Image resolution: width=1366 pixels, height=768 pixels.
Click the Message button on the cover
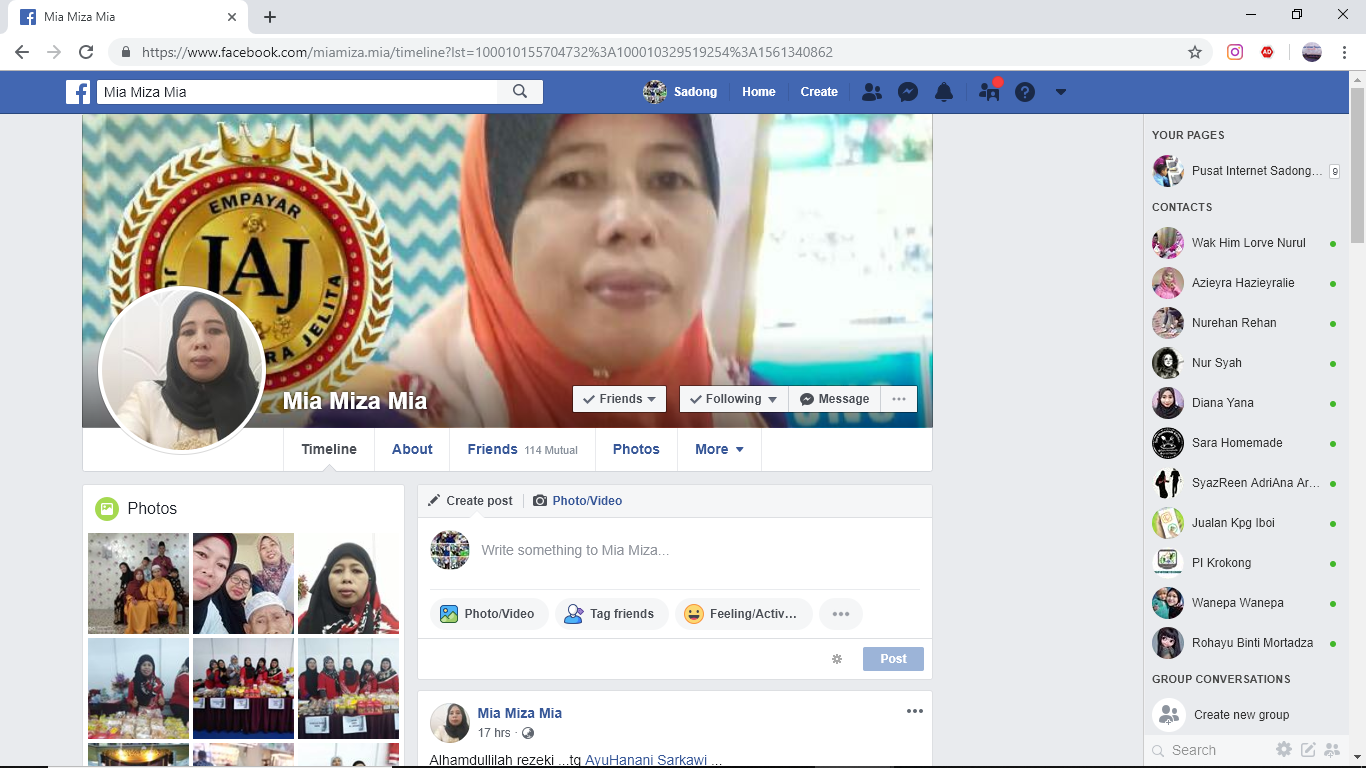pyautogui.click(x=834, y=399)
